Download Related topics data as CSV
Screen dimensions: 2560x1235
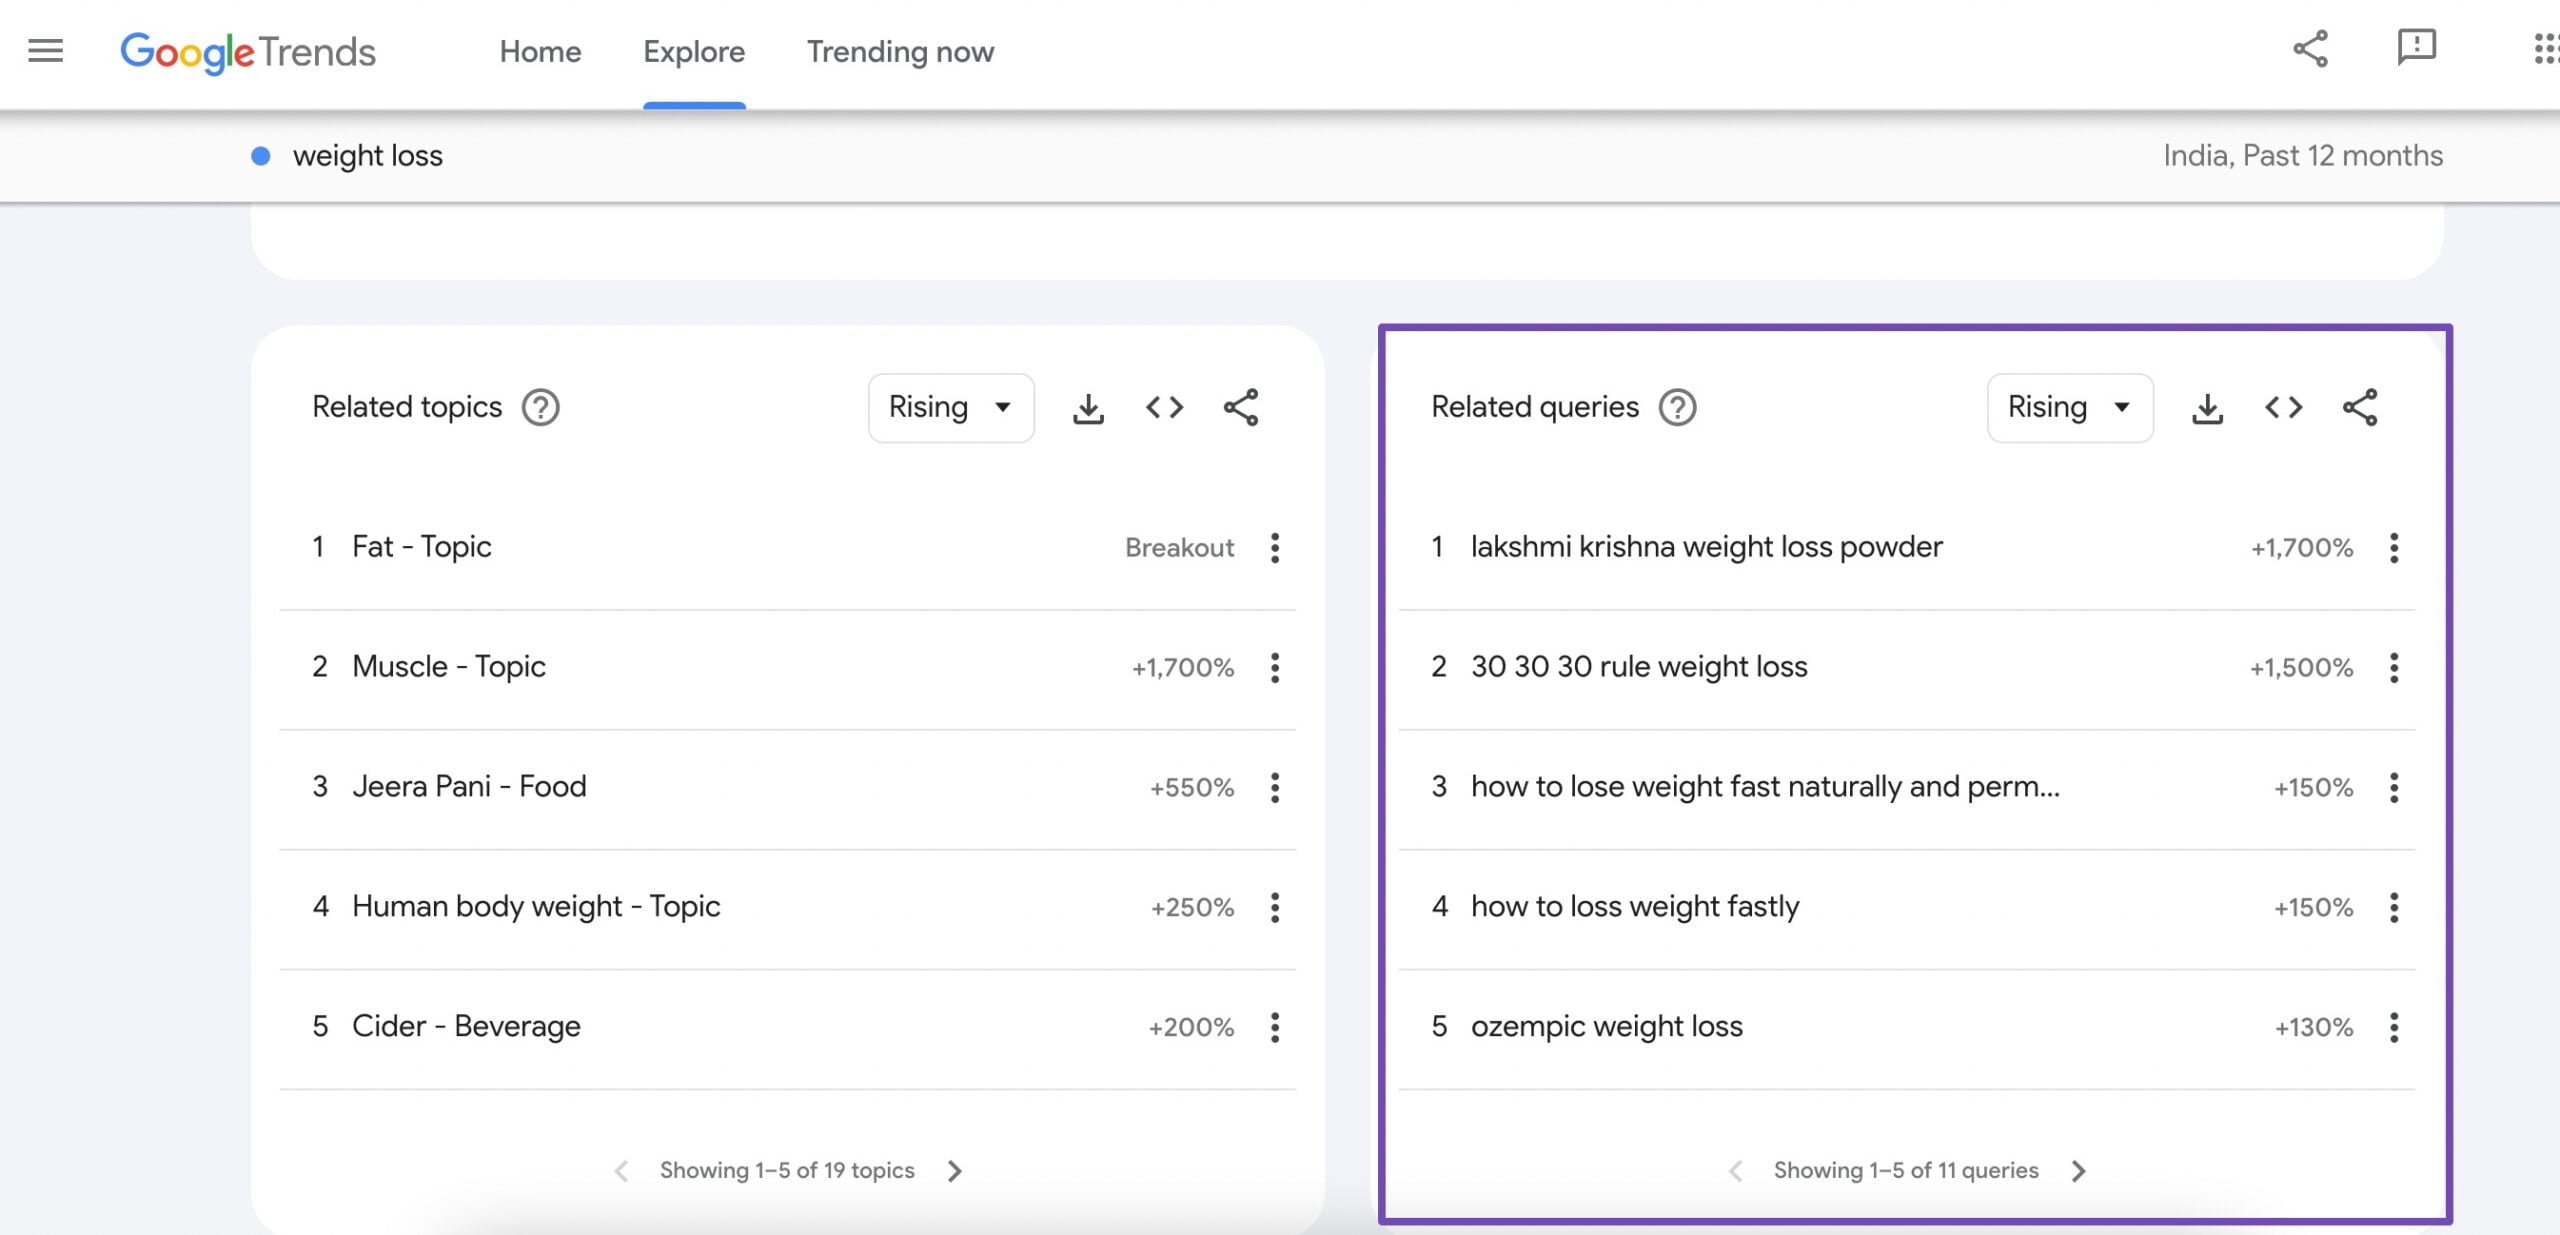click(1088, 408)
